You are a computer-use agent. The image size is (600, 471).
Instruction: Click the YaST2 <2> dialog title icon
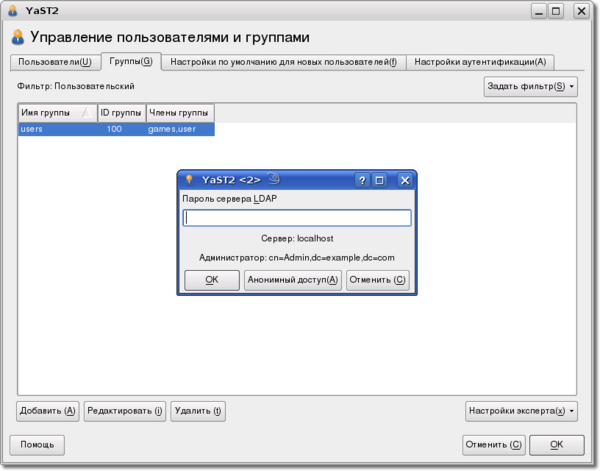(188, 180)
